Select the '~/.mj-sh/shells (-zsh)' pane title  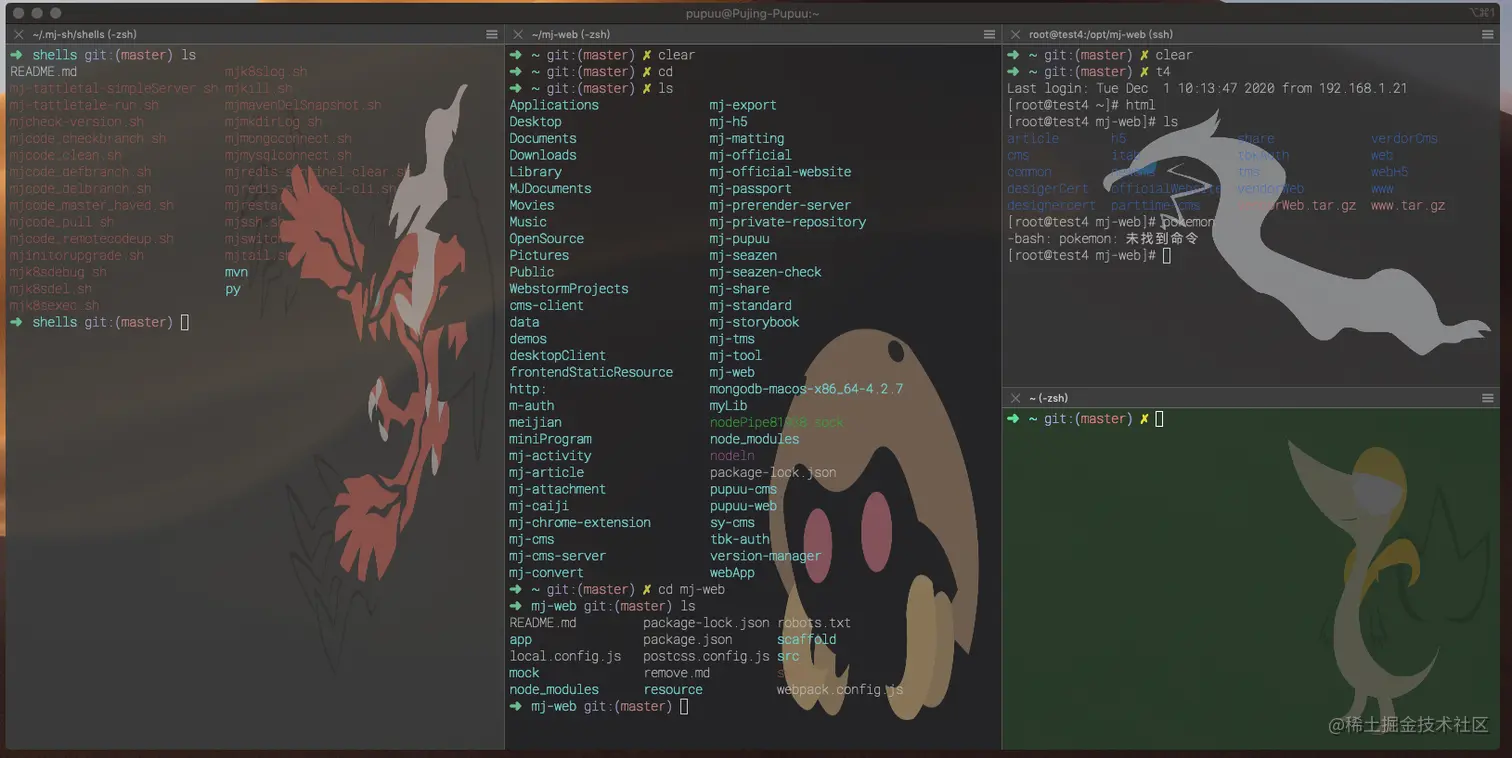click(x=84, y=35)
